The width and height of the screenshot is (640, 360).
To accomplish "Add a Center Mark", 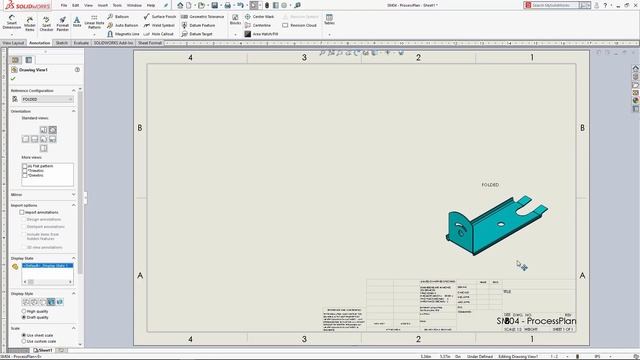I will tap(259, 16).
